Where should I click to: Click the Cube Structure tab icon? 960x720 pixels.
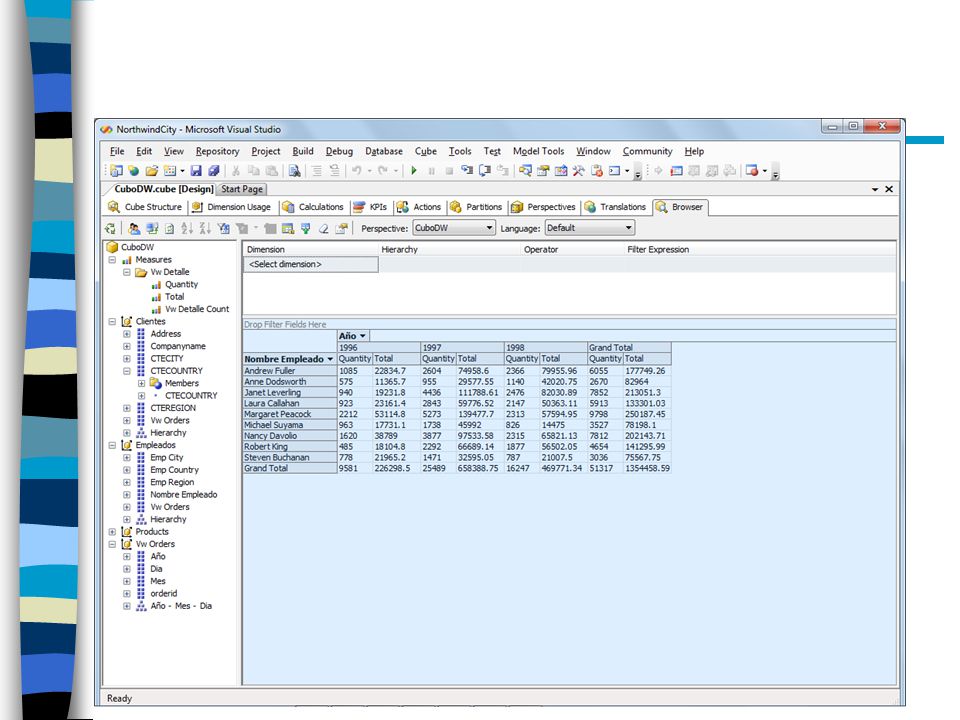click(x=114, y=207)
